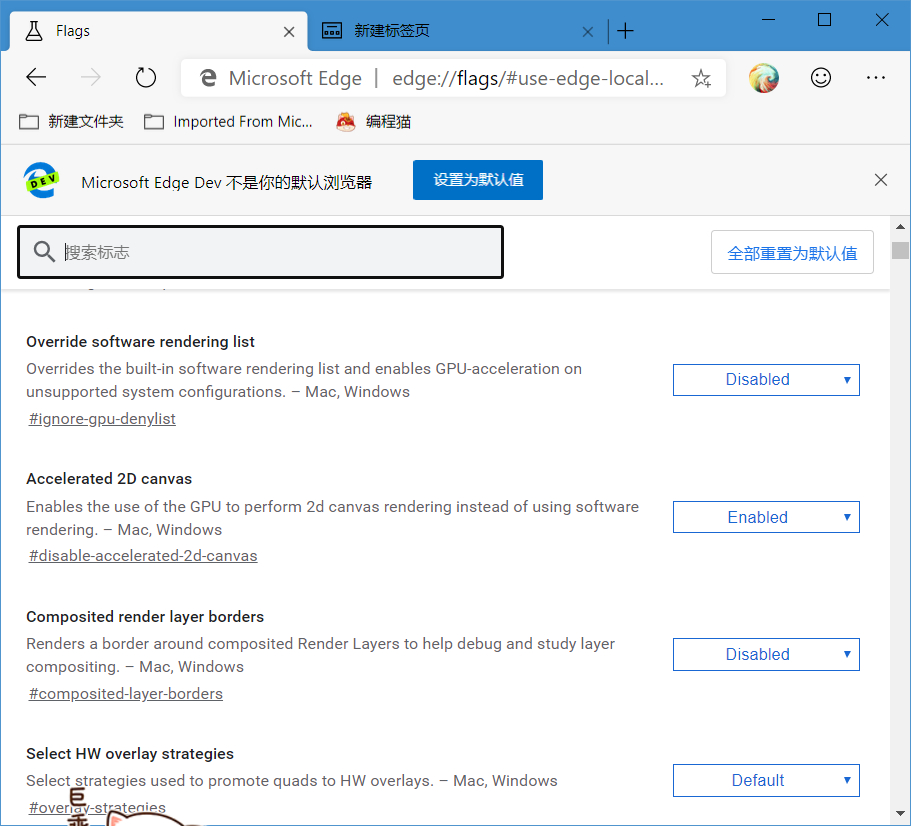Open the Select HW overlay strategies Default dropdown
911x826 pixels.
tap(766, 780)
